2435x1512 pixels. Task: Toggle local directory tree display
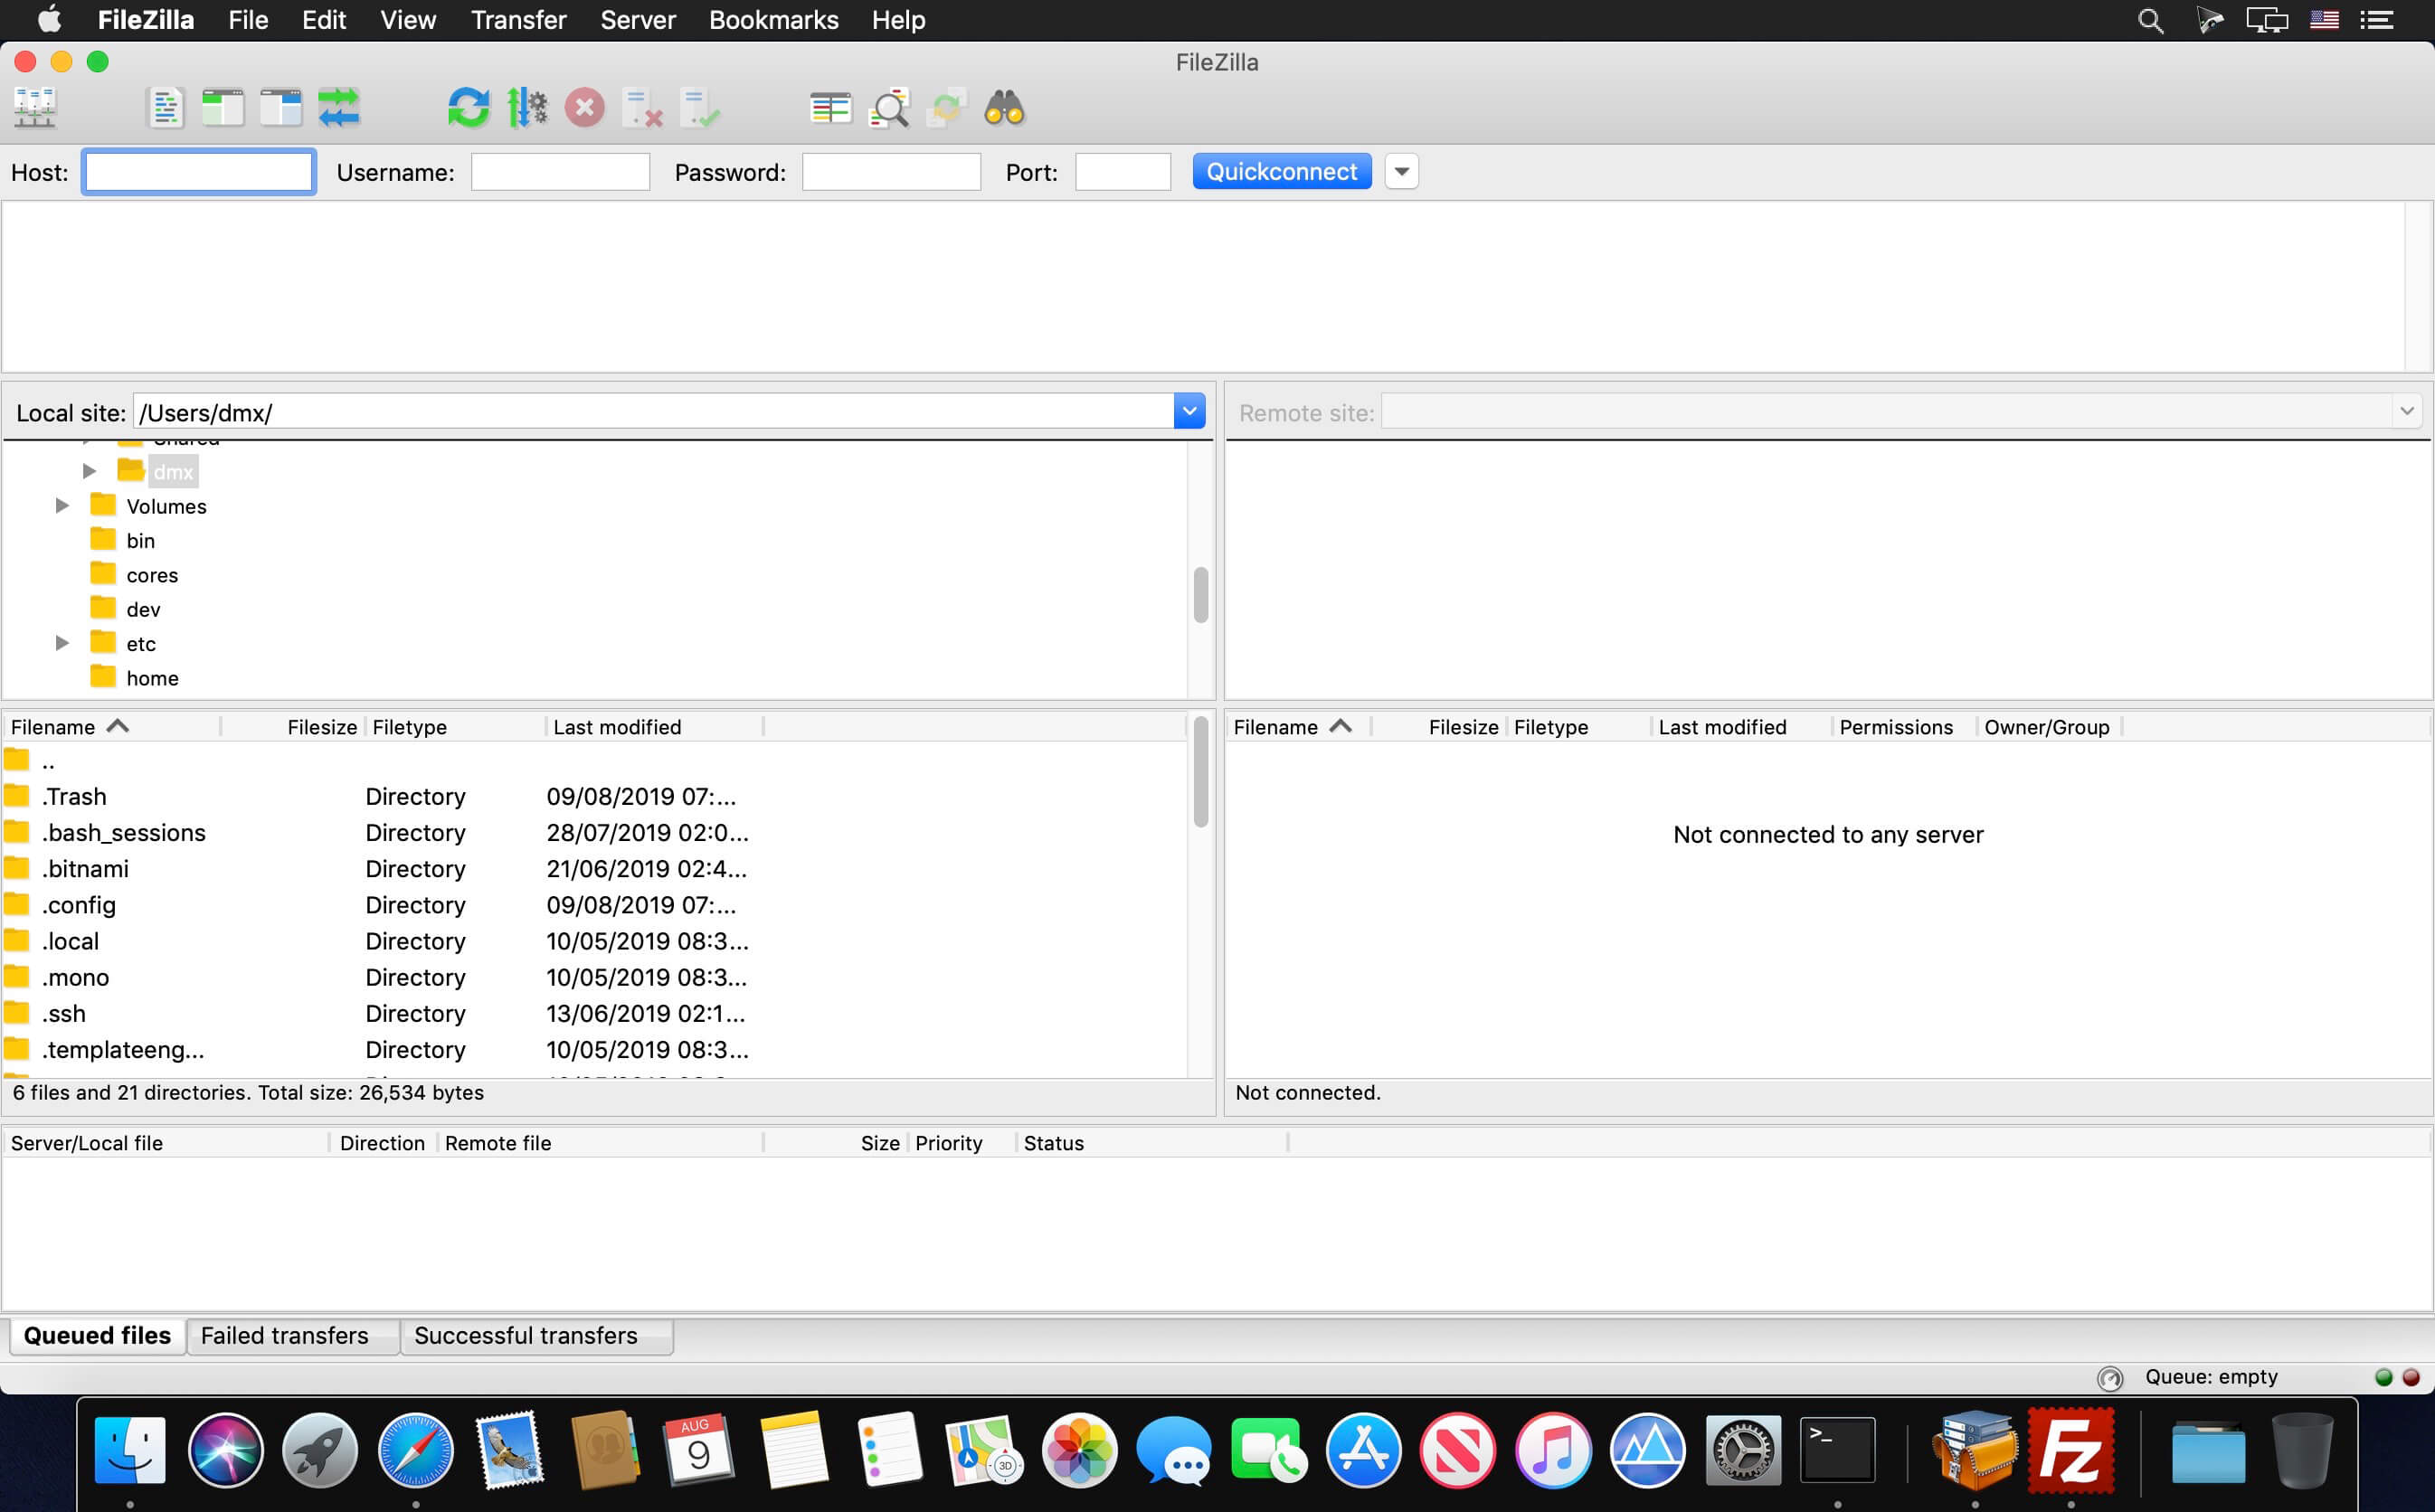223,107
